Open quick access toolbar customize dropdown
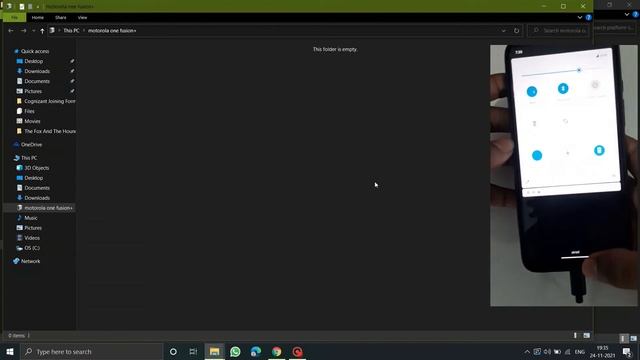This screenshot has width=640, height=360. click(x=38, y=7)
